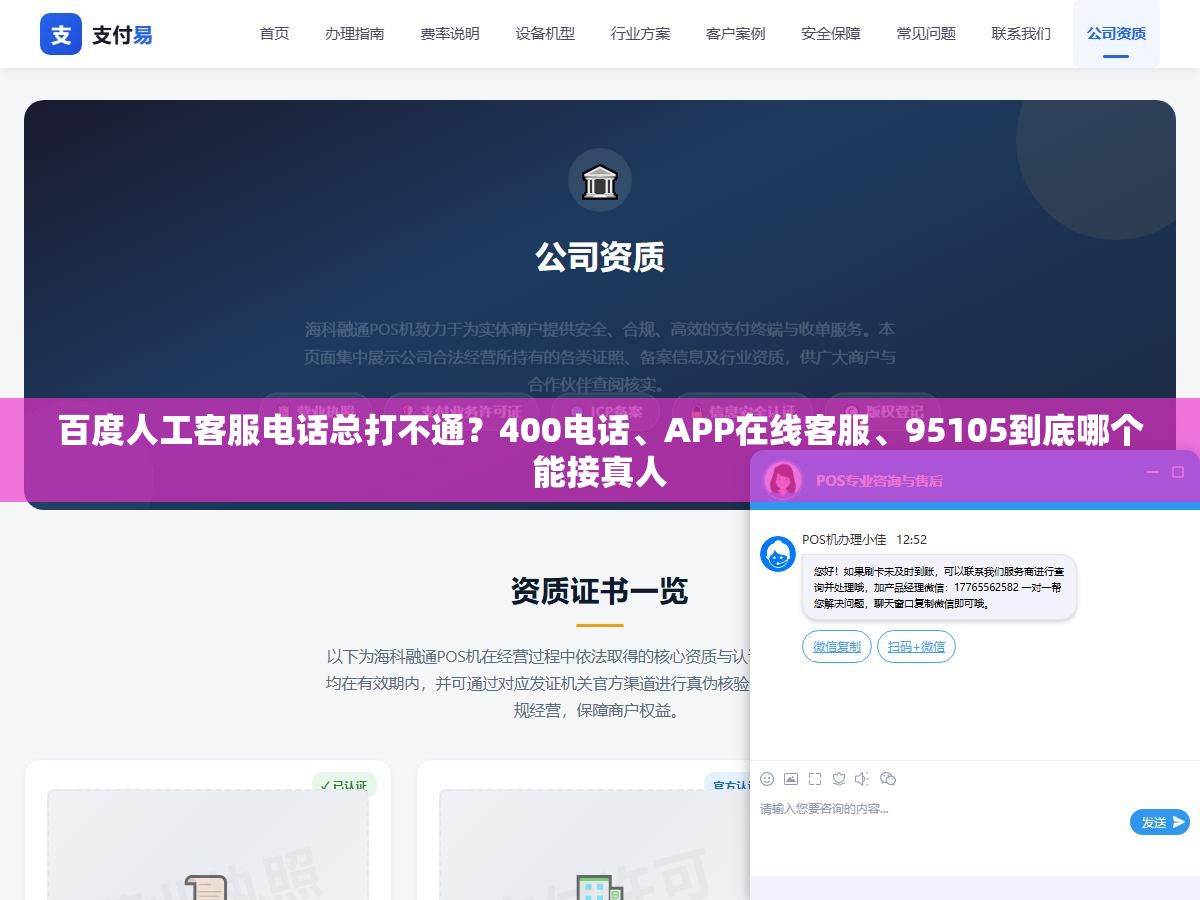Open the emoji picker in the chat
Viewport: 1200px width, 900px height.
click(767, 779)
